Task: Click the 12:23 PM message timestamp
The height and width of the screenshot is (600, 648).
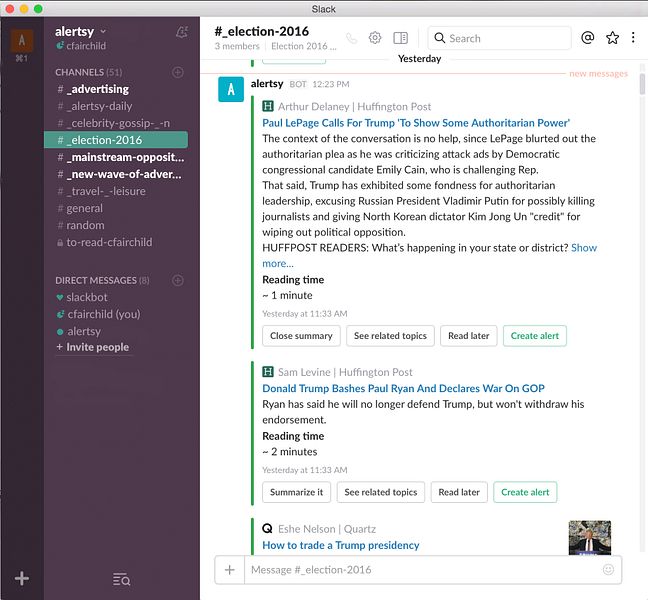Action: [331, 84]
